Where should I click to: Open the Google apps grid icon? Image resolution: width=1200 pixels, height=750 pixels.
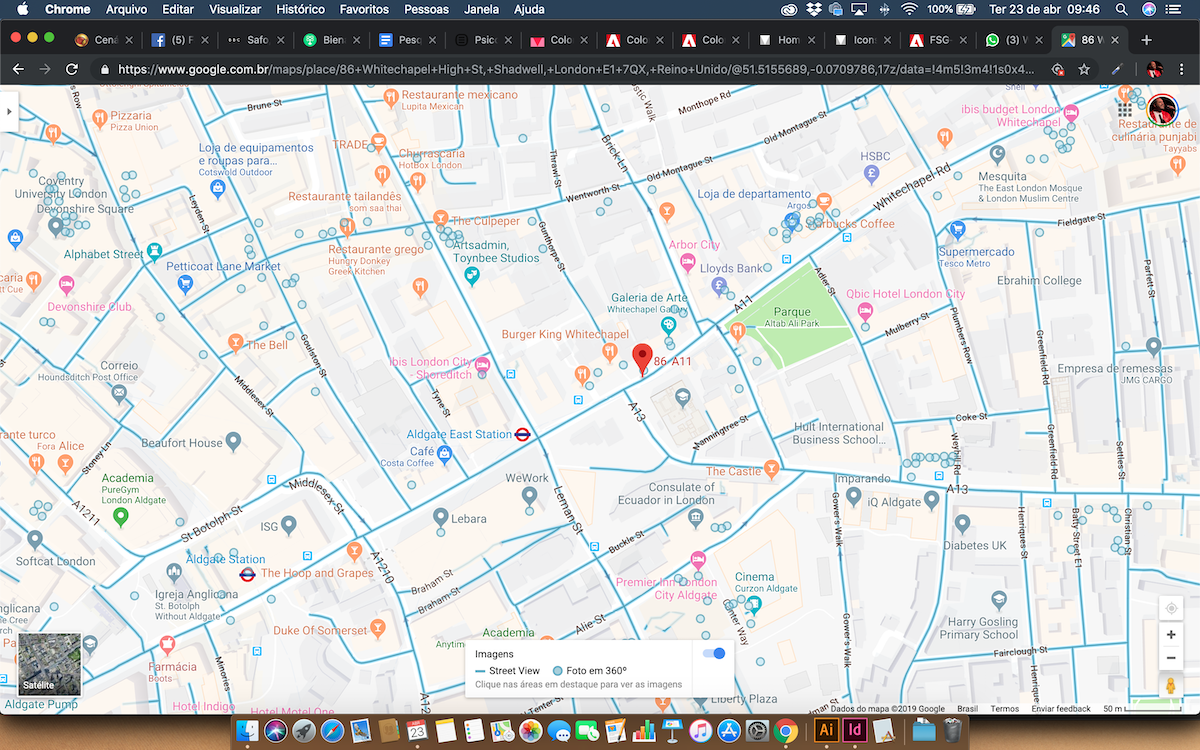(x=1125, y=110)
